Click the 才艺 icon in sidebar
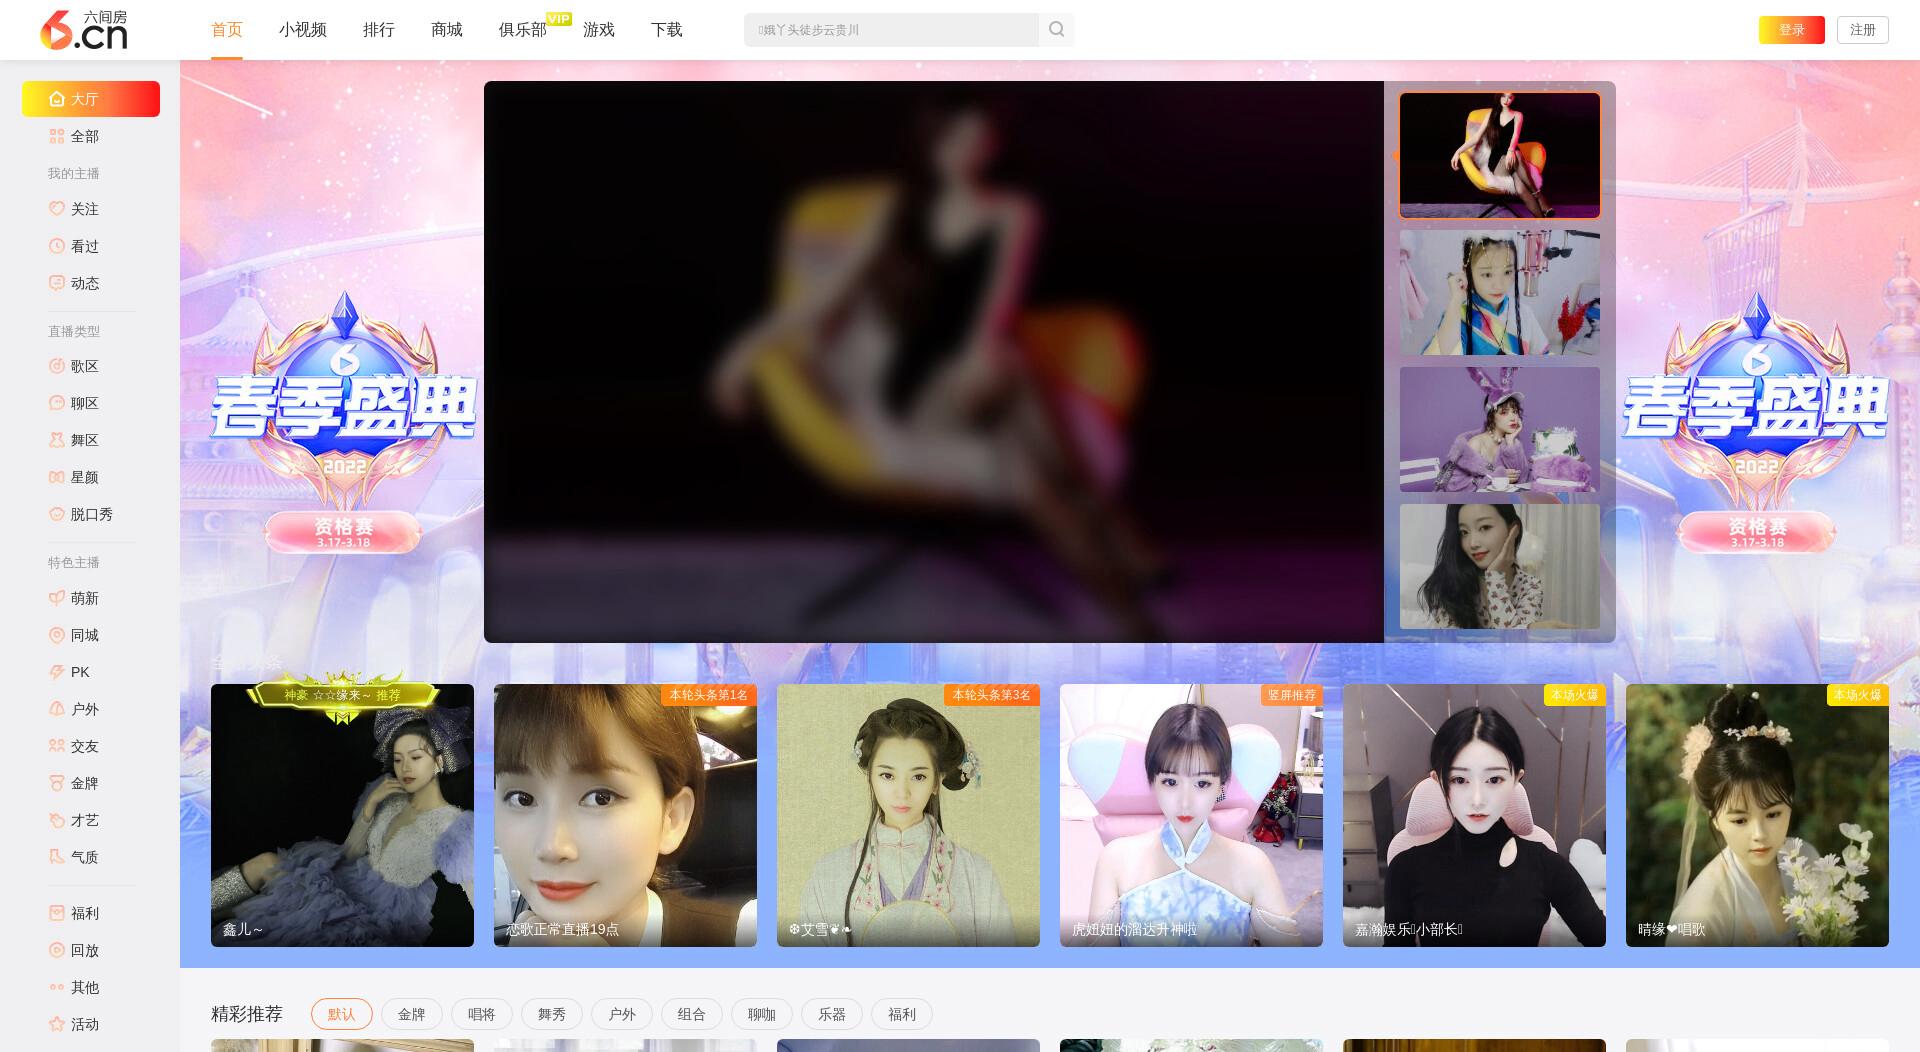The width and height of the screenshot is (1920, 1052). pyautogui.click(x=57, y=820)
